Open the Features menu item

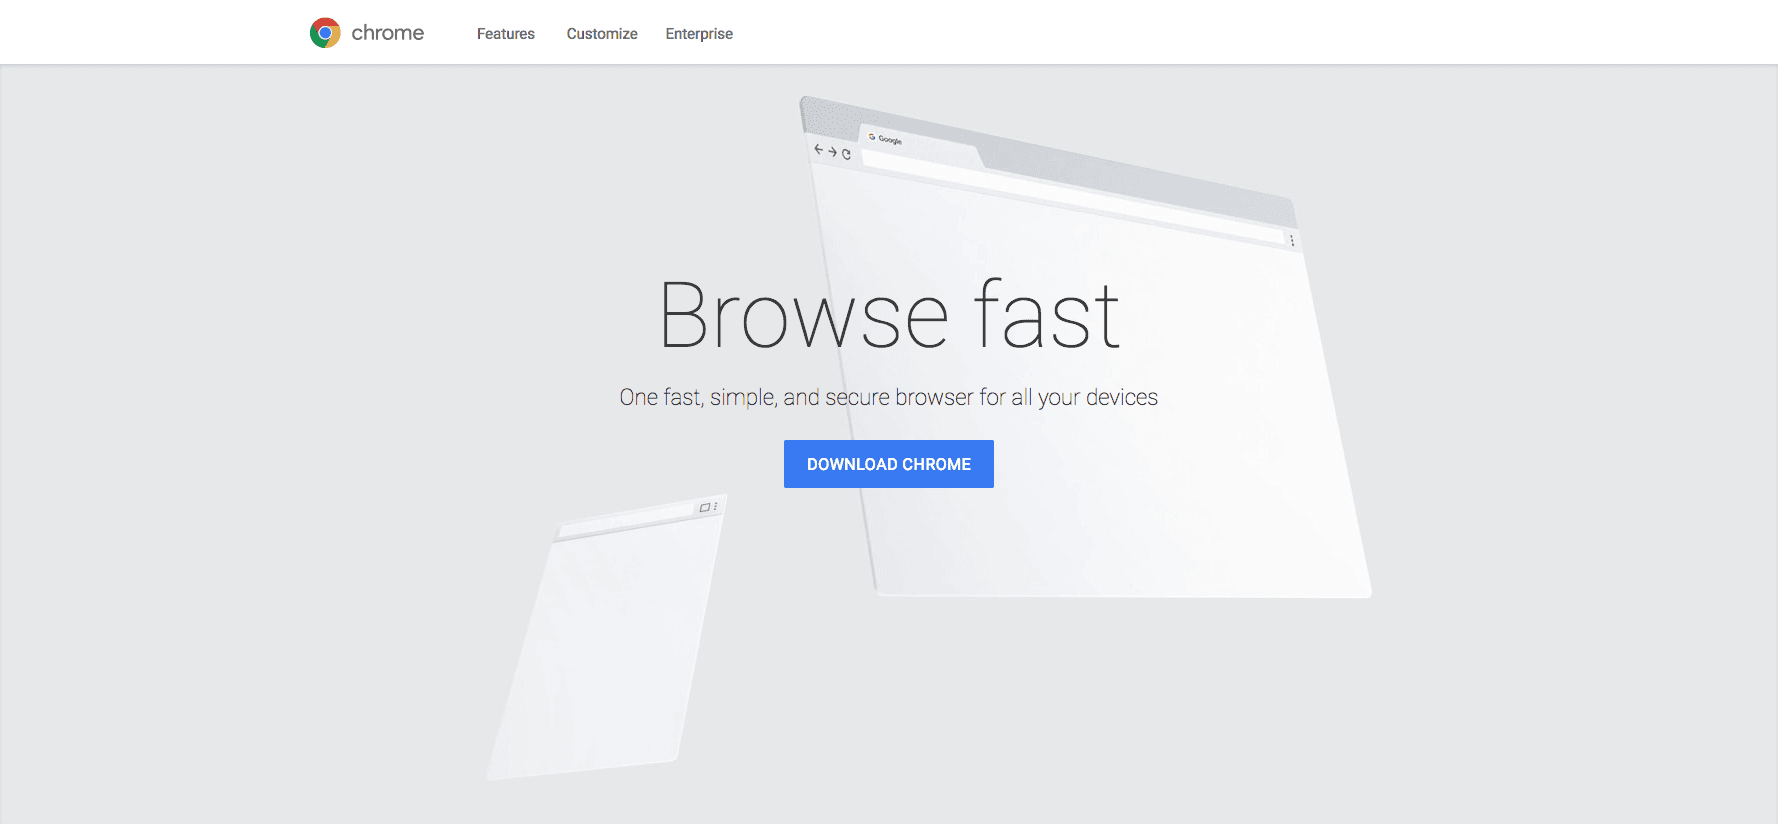[x=505, y=34]
